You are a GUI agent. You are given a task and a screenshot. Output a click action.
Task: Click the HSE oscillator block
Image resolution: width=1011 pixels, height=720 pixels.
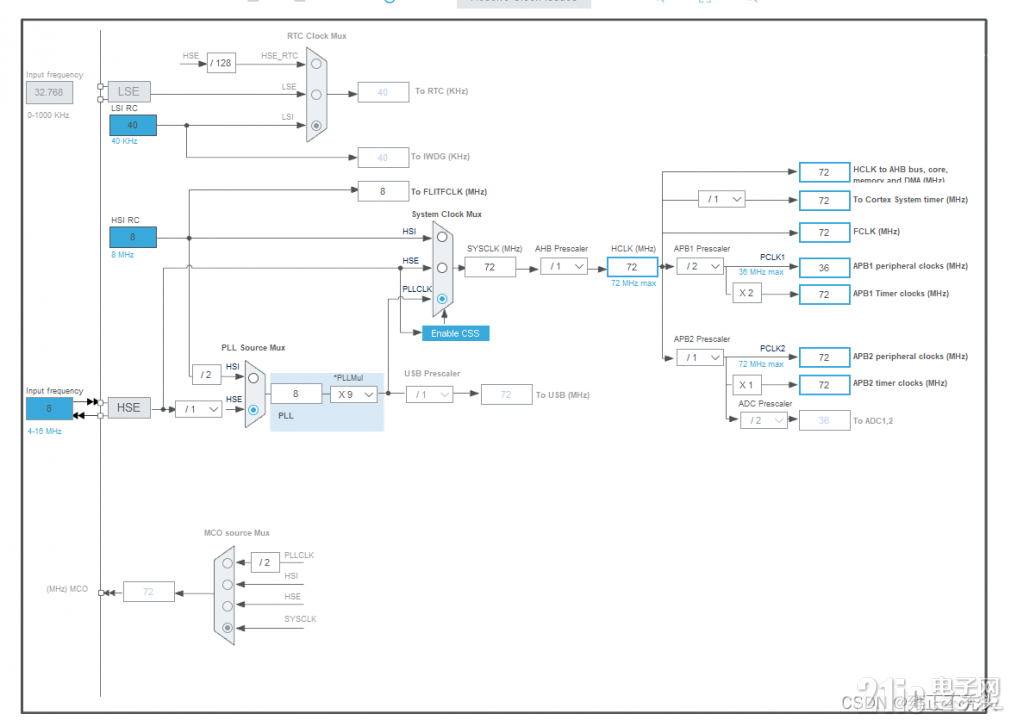(x=129, y=407)
